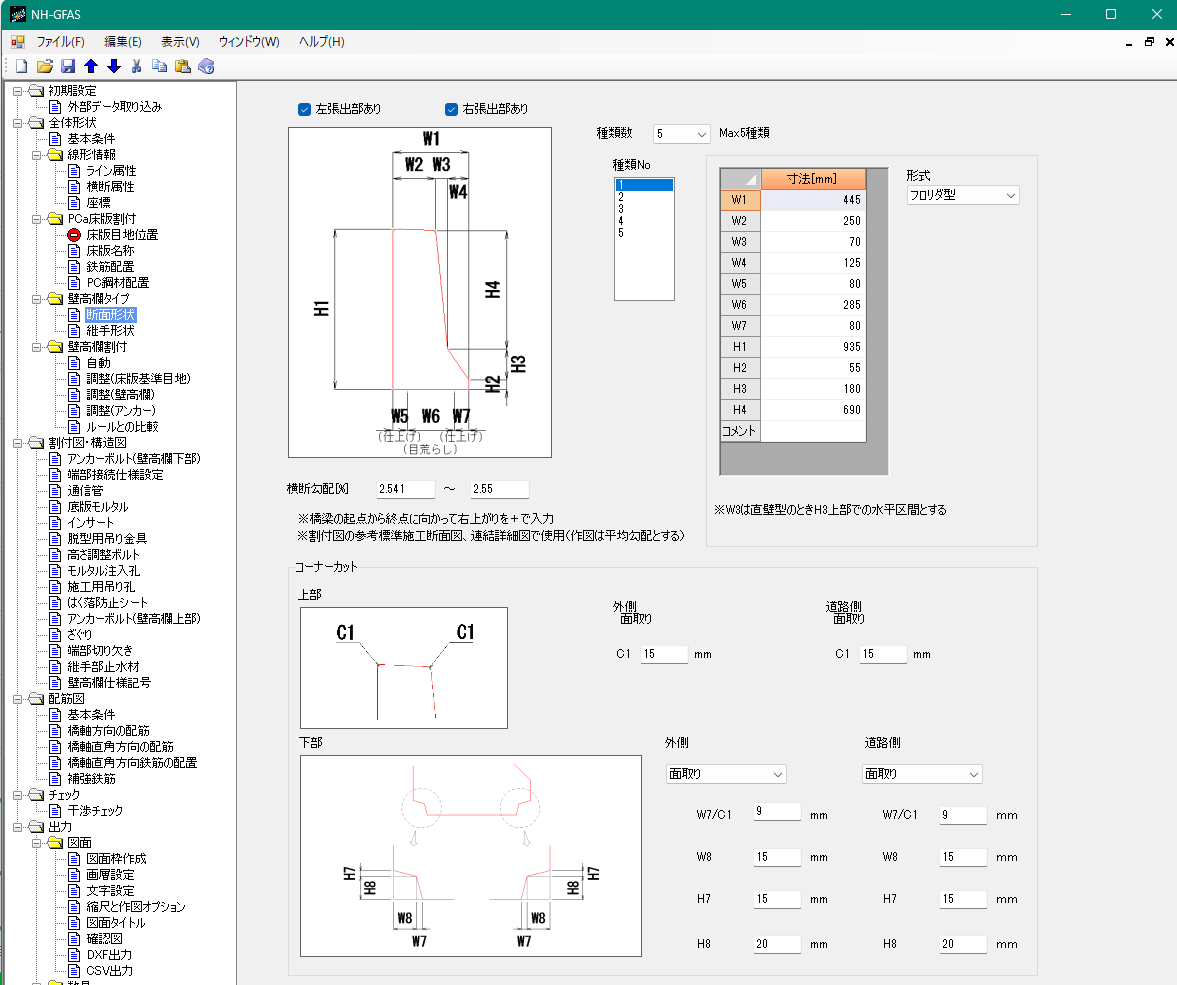
Task: Click the blue up arrow icon
Action: (x=91, y=66)
